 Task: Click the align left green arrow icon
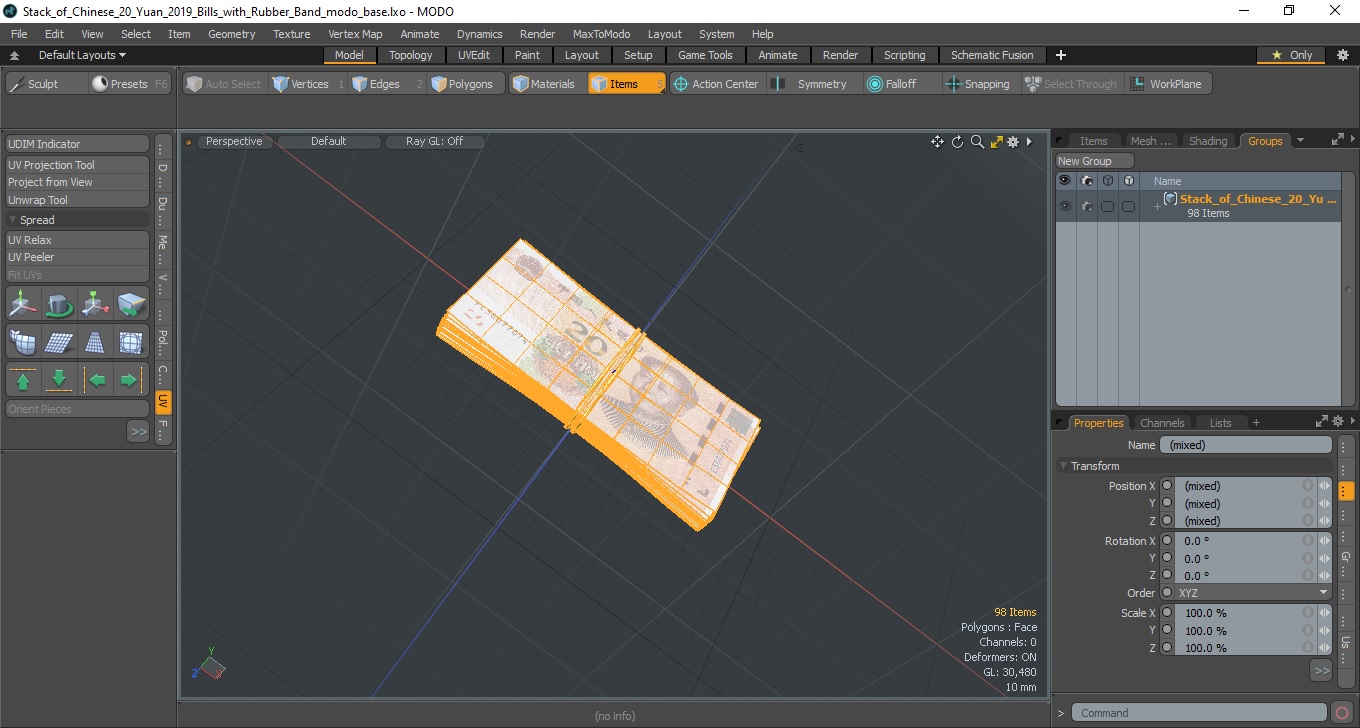tap(95, 380)
